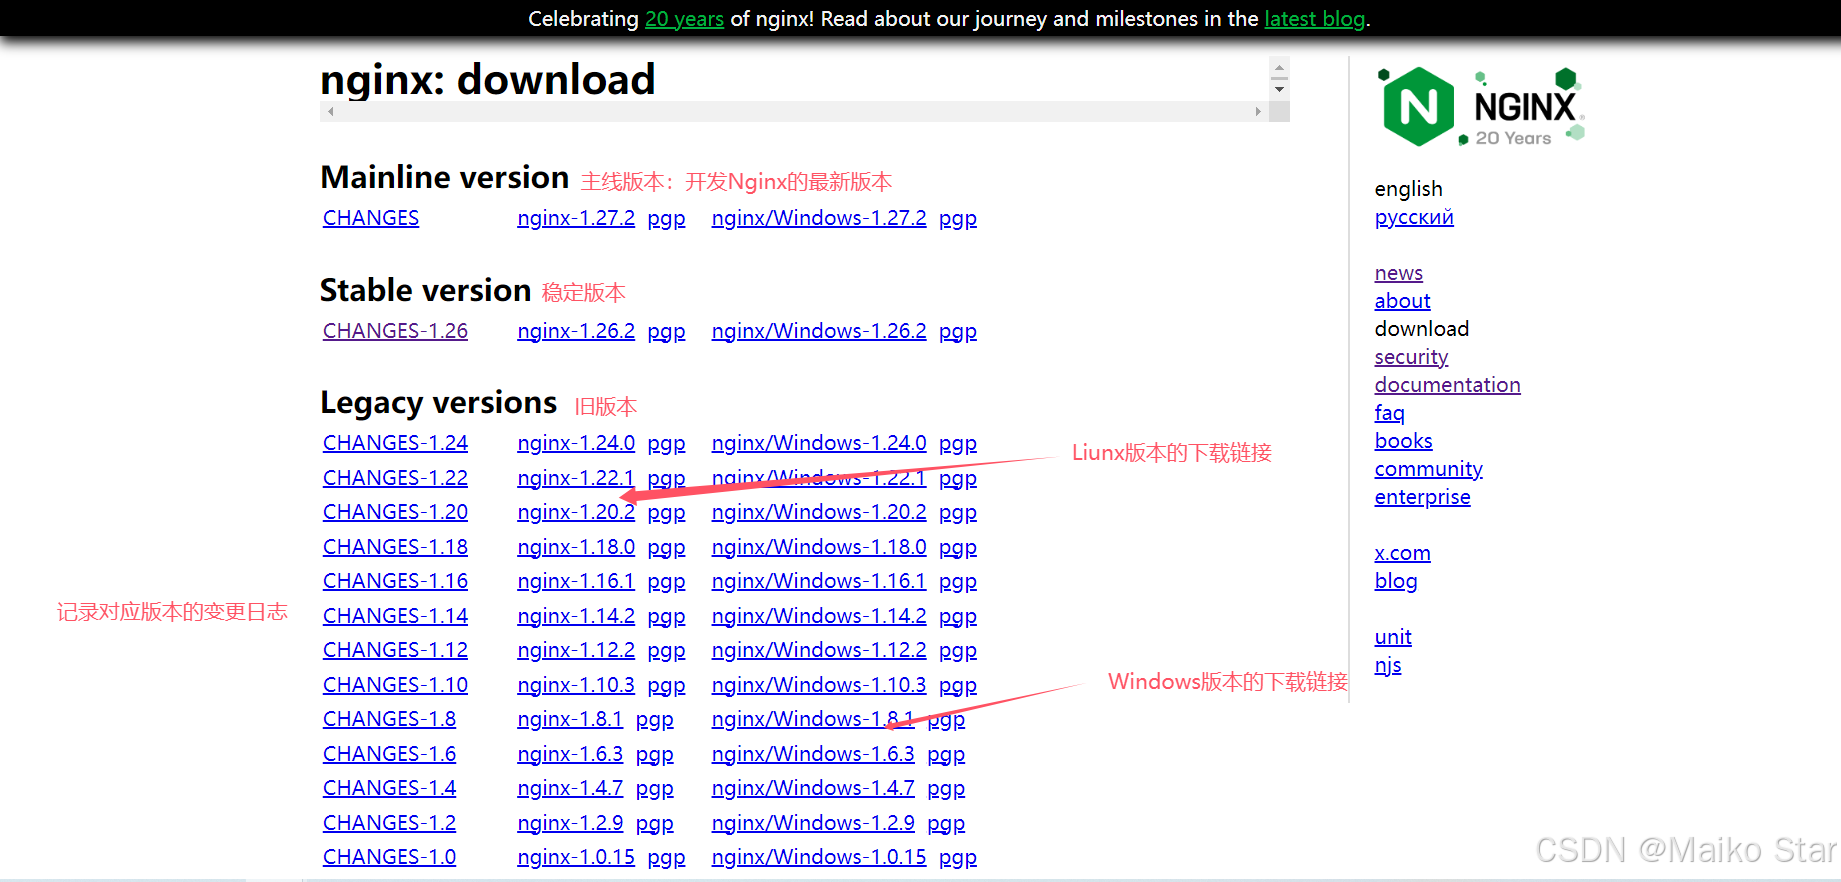This screenshot has width=1841, height=882.
Task: Open the CHANGES-1.20 link
Action: (x=395, y=512)
